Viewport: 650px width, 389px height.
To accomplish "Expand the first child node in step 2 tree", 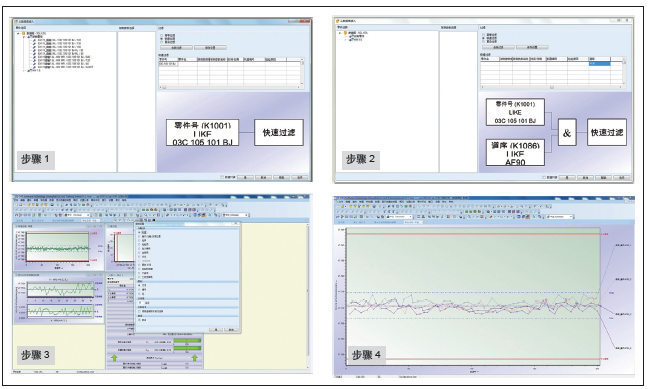I will click(x=347, y=36).
